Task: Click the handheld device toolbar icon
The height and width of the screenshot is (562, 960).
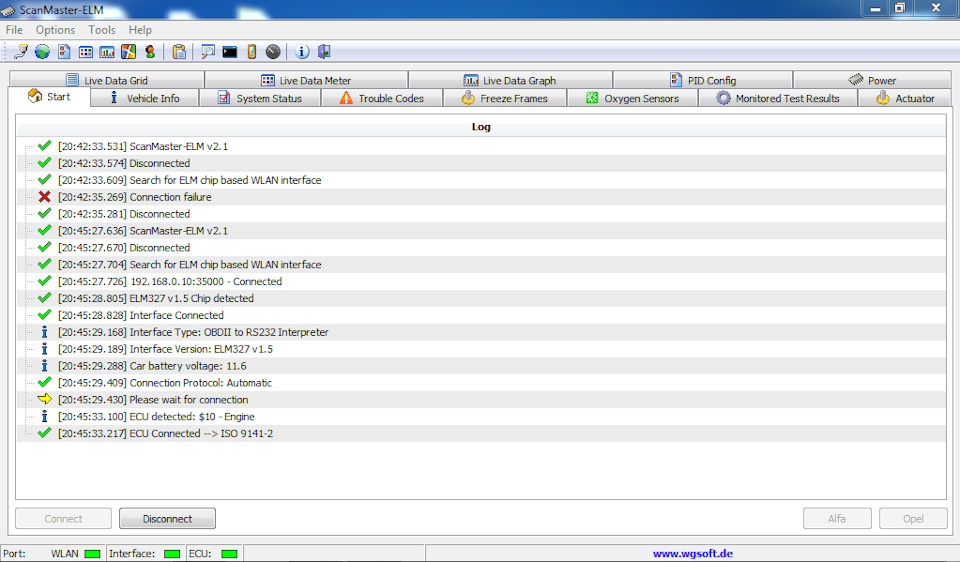Action: click(x=252, y=52)
